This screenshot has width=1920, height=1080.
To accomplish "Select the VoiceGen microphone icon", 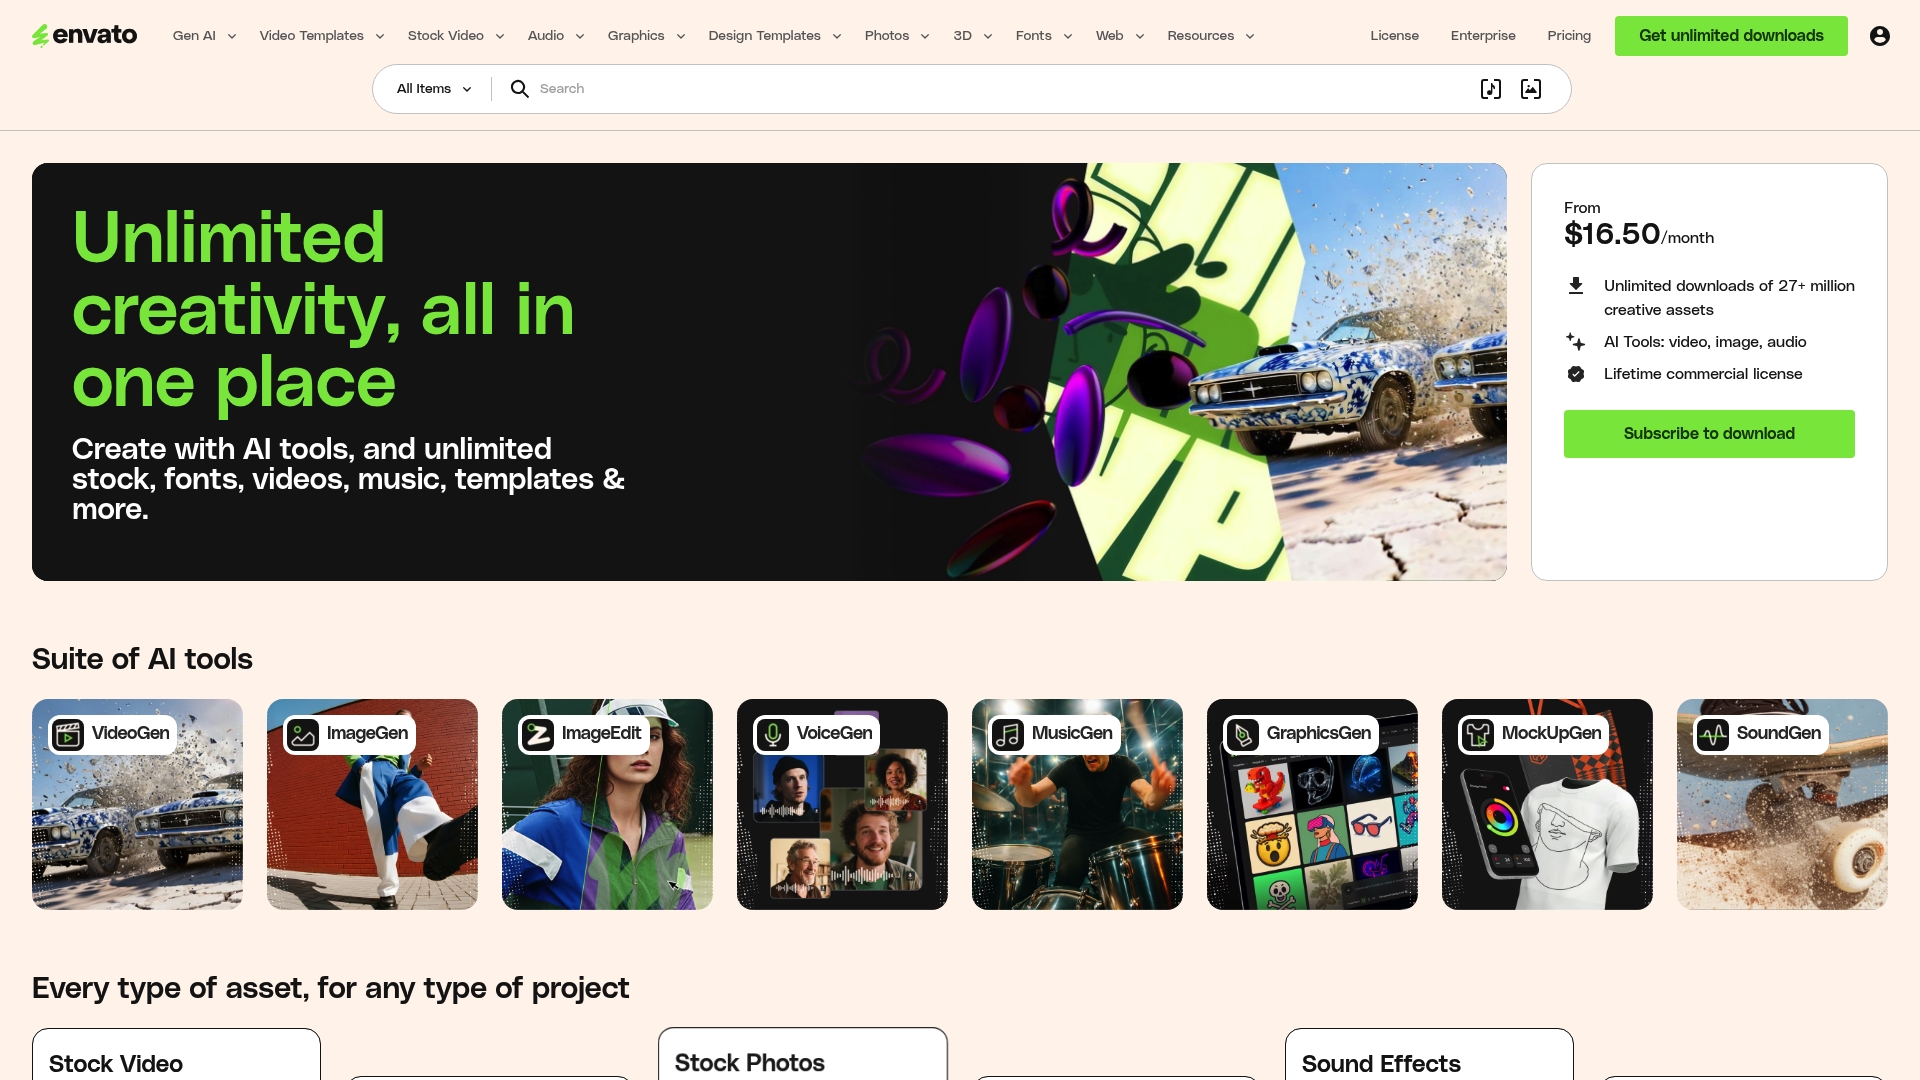I will click(x=773, y=734).
